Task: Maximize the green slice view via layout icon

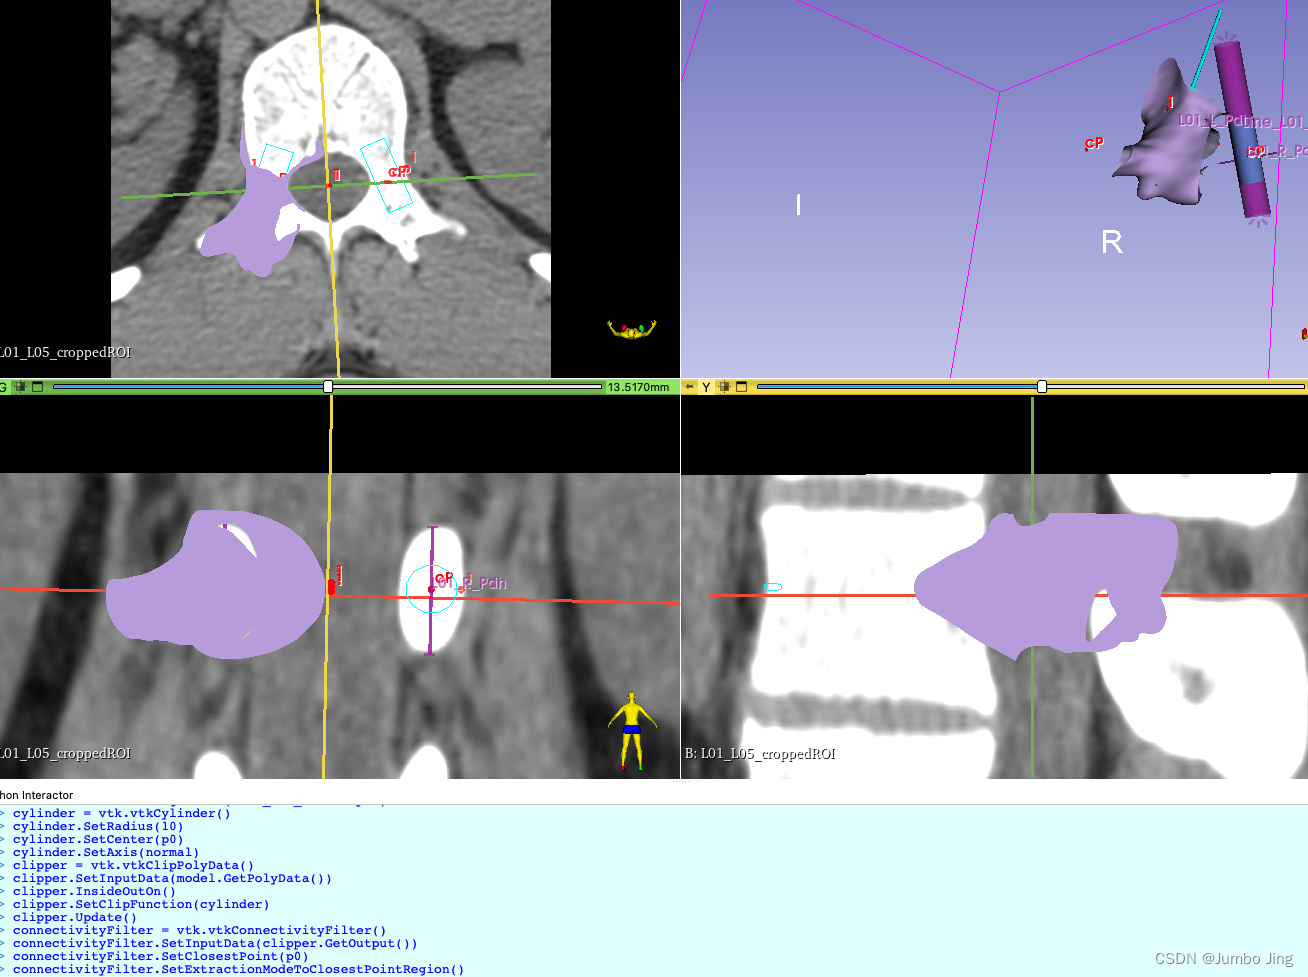Action: click(x=38, y=387)
